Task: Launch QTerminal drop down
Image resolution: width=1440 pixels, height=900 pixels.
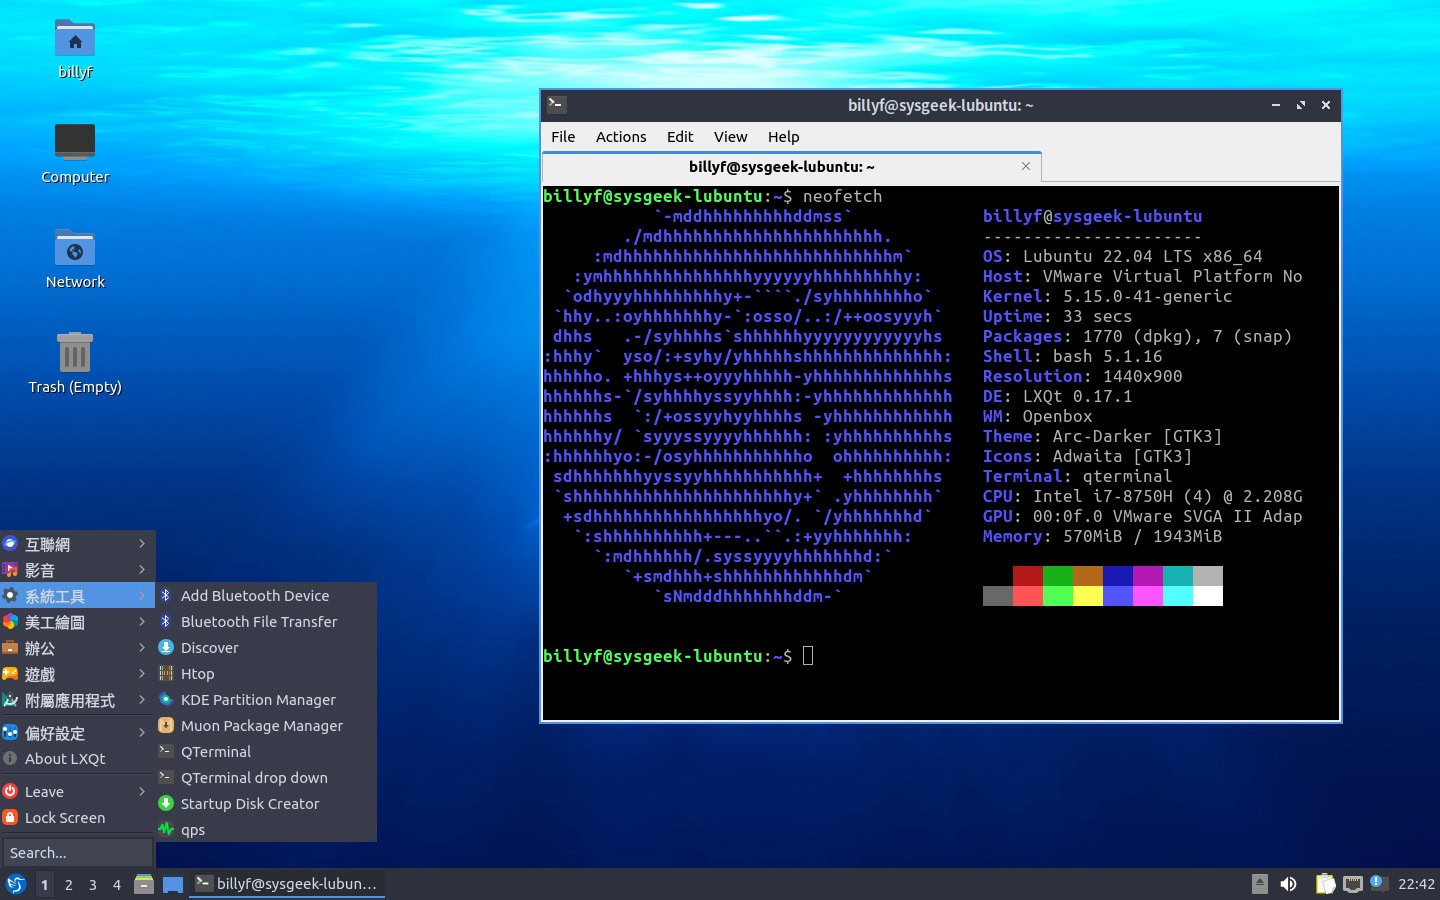Action: [266, 777]
